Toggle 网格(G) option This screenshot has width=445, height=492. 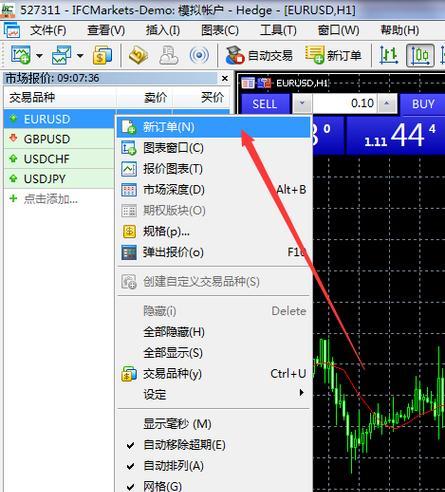(213, 486)
